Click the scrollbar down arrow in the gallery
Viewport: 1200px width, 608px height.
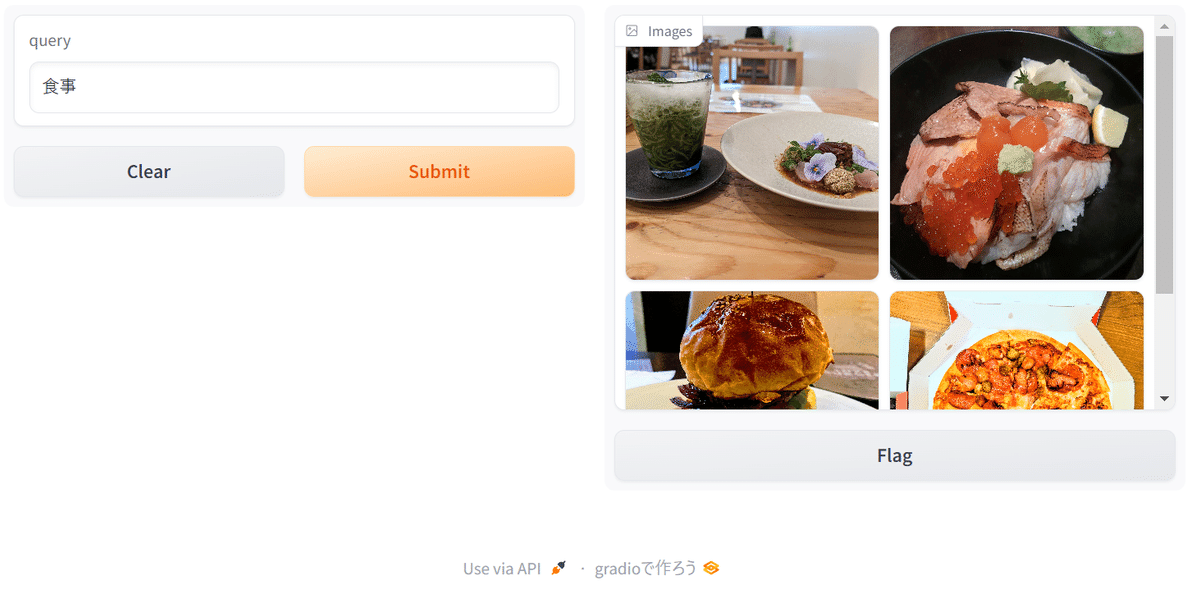tap(1164, 398)
